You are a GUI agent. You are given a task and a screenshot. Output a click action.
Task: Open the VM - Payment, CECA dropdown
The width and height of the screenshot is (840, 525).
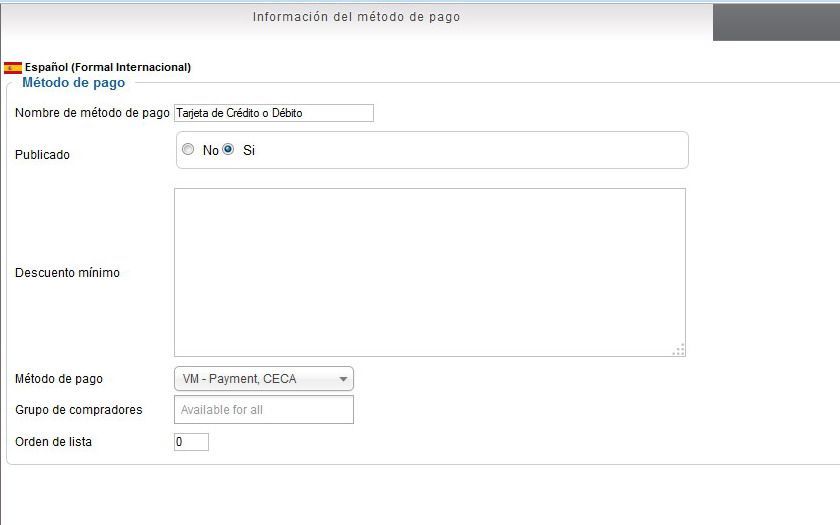pyautogui.click(x=264, y=379)
